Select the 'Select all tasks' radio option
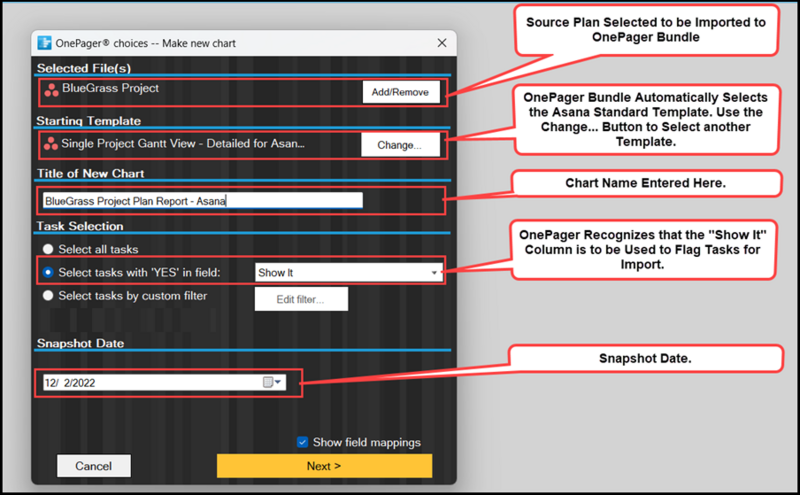Image resolution: width=800 pixels, height=495 pixels. 48,249
